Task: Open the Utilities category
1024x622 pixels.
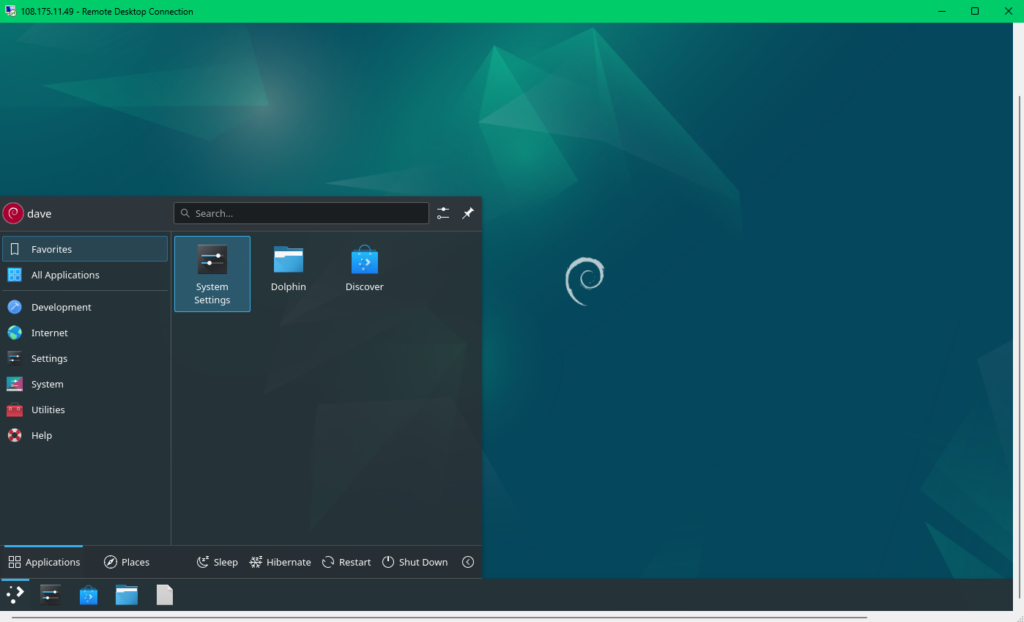Action: 85,410
